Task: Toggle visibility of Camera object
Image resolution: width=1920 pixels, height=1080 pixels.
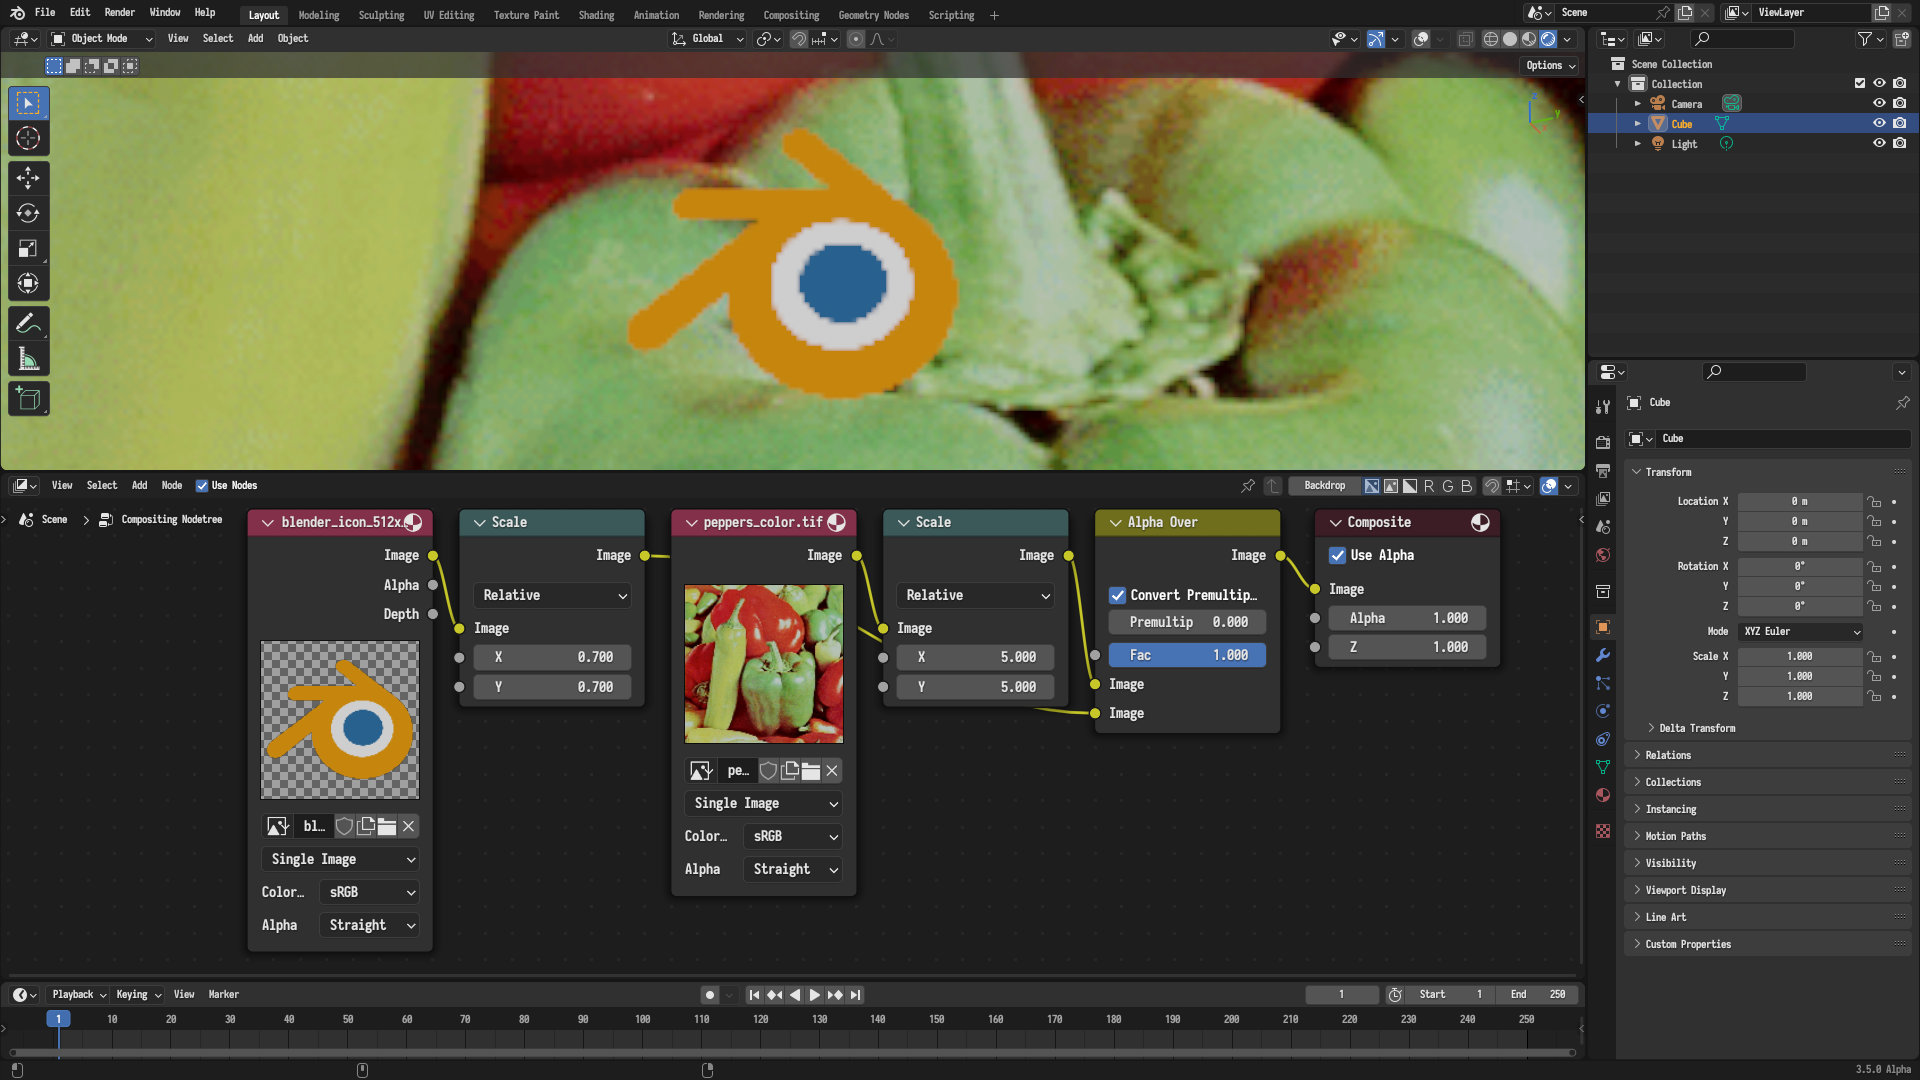Action: coord(1879,103)
